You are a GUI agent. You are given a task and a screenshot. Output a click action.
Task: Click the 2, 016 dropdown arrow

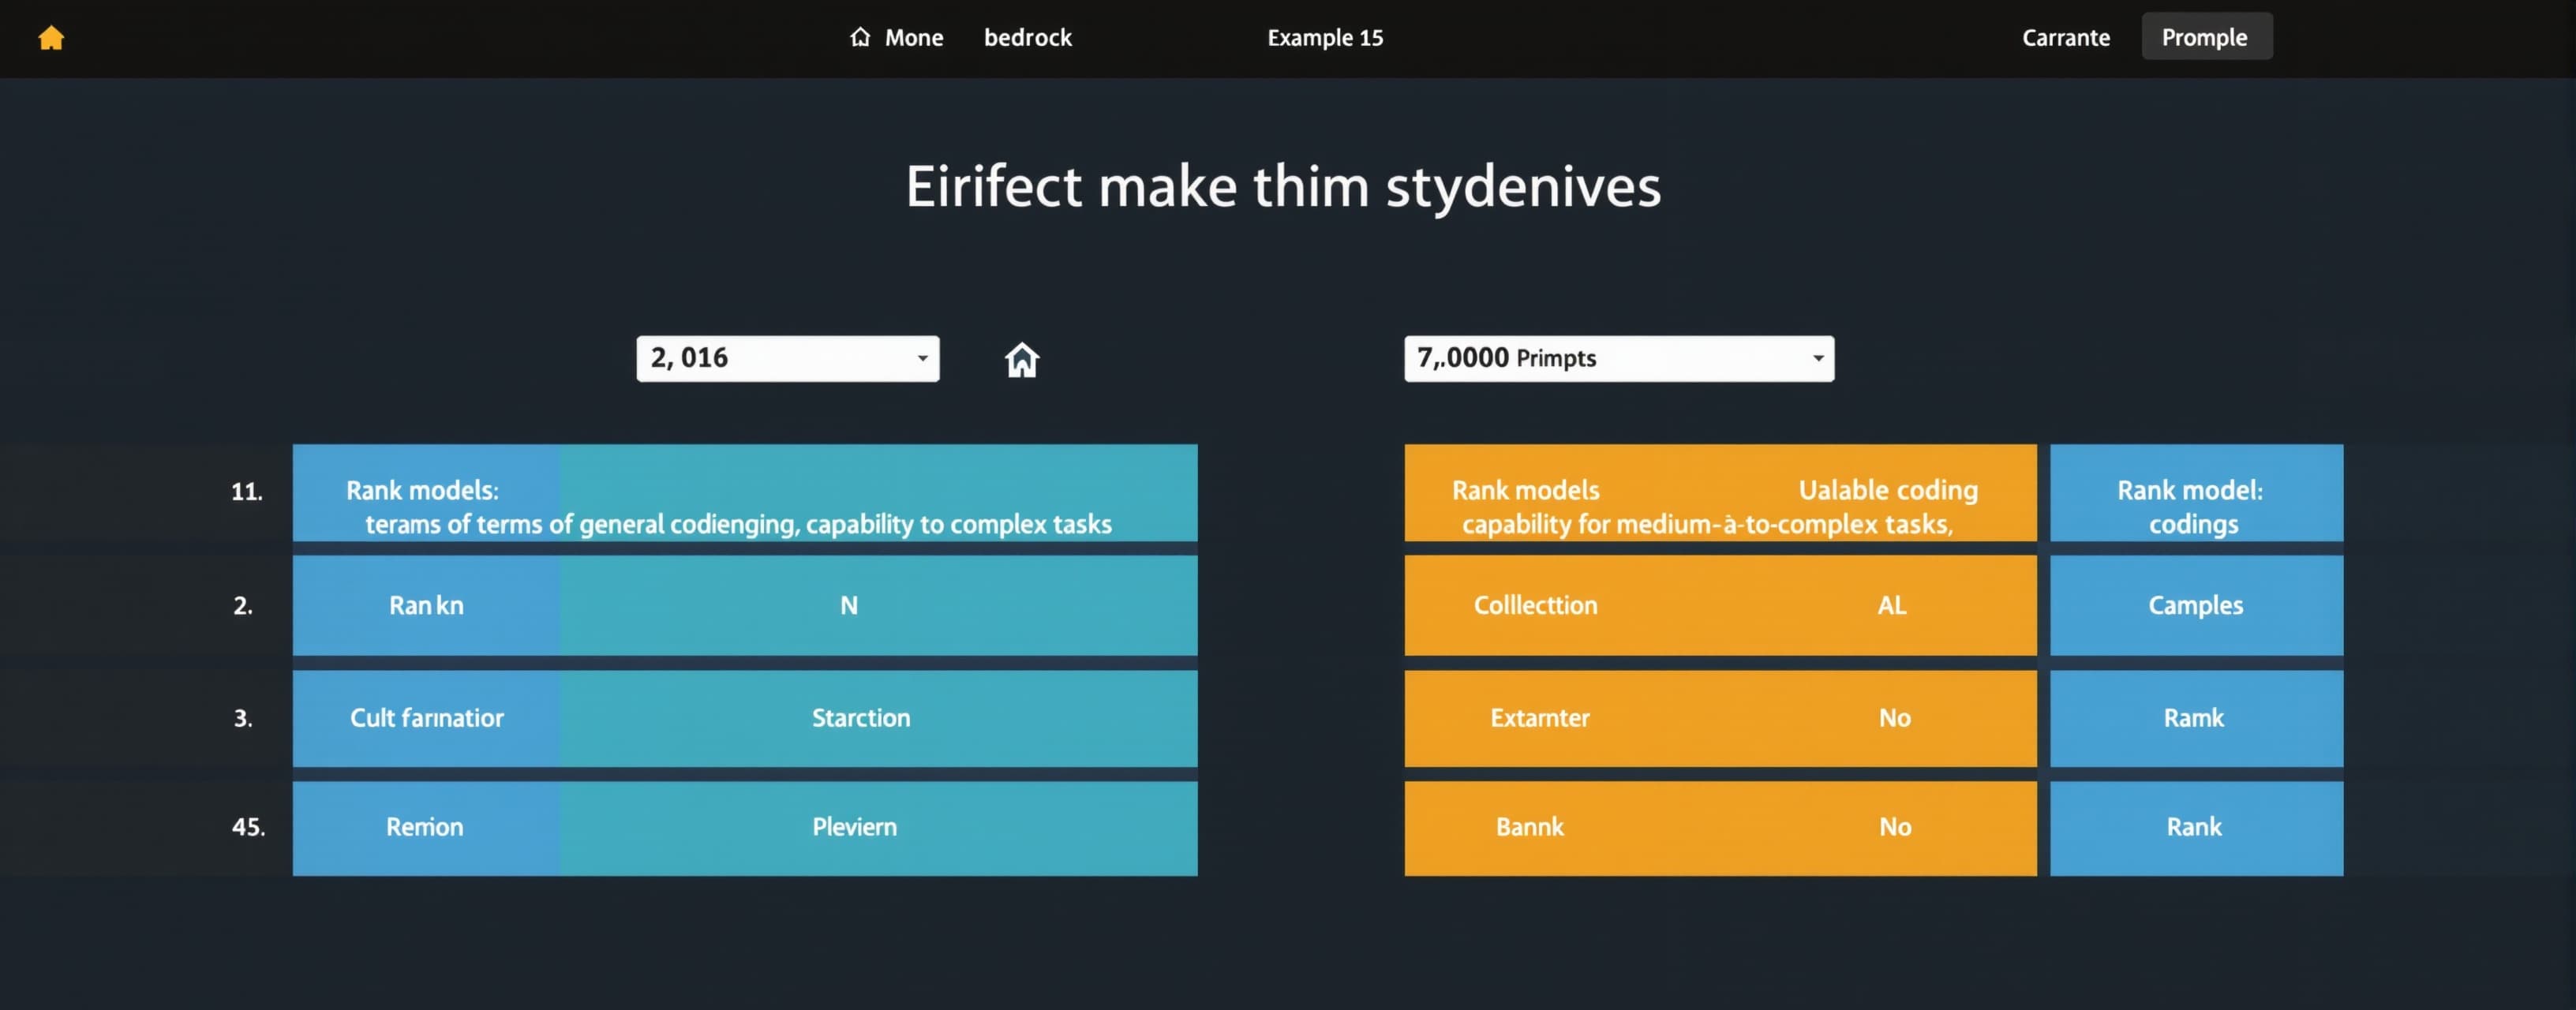(922, 358)
